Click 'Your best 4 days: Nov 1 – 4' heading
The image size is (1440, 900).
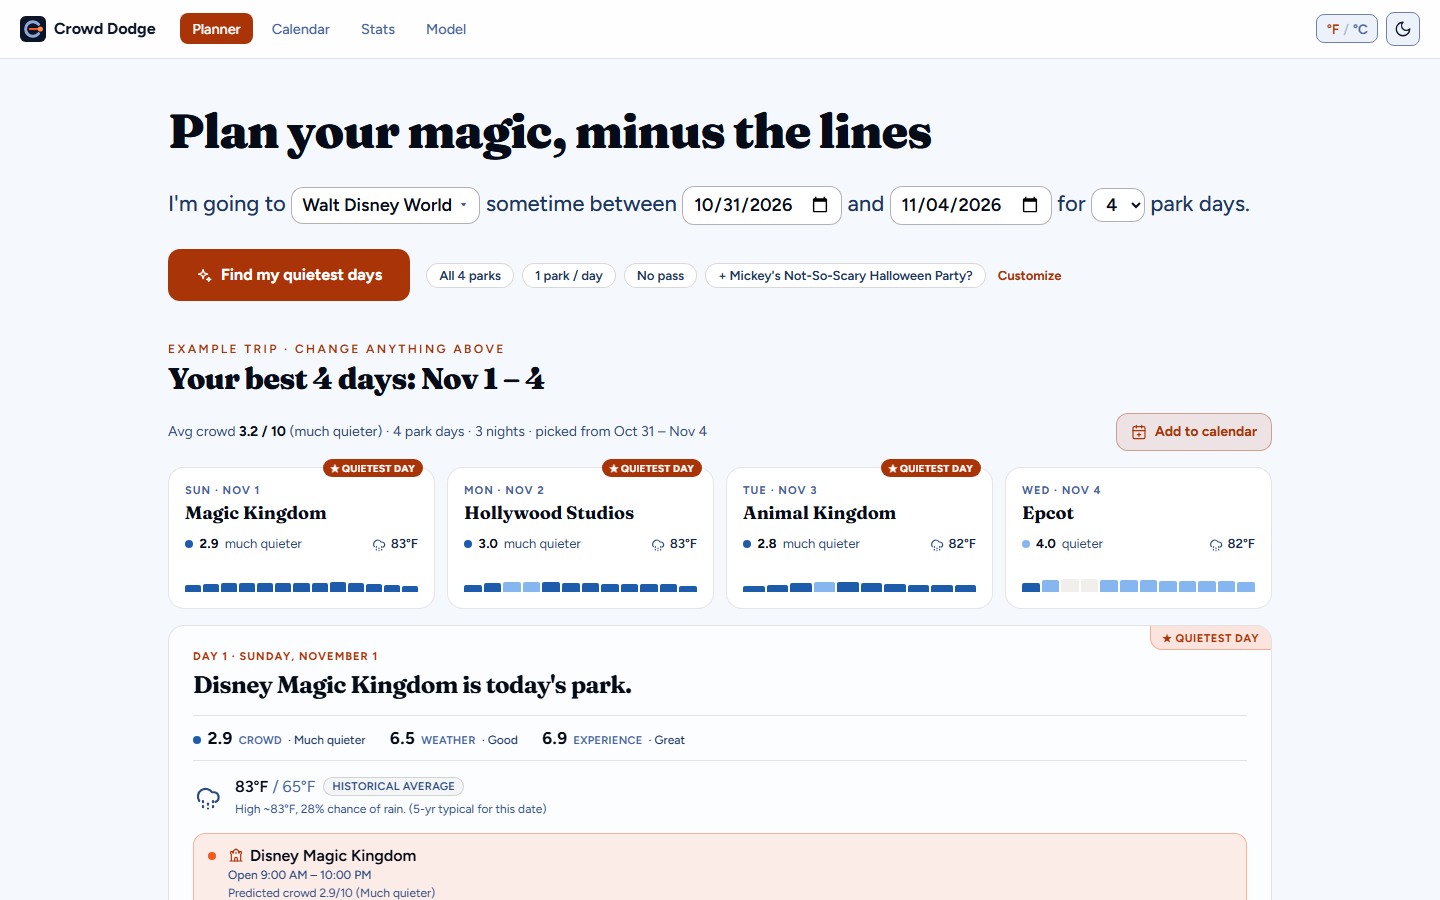tap(356, 380)
